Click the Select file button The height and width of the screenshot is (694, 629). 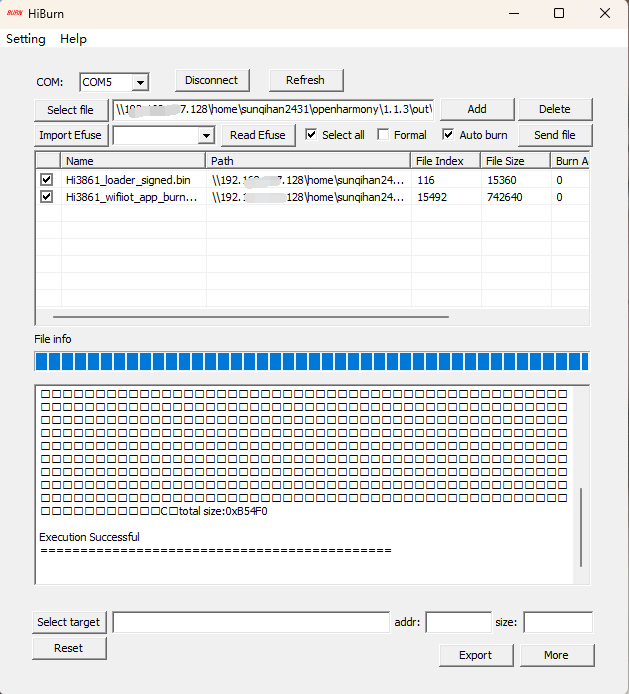(71, 110)
